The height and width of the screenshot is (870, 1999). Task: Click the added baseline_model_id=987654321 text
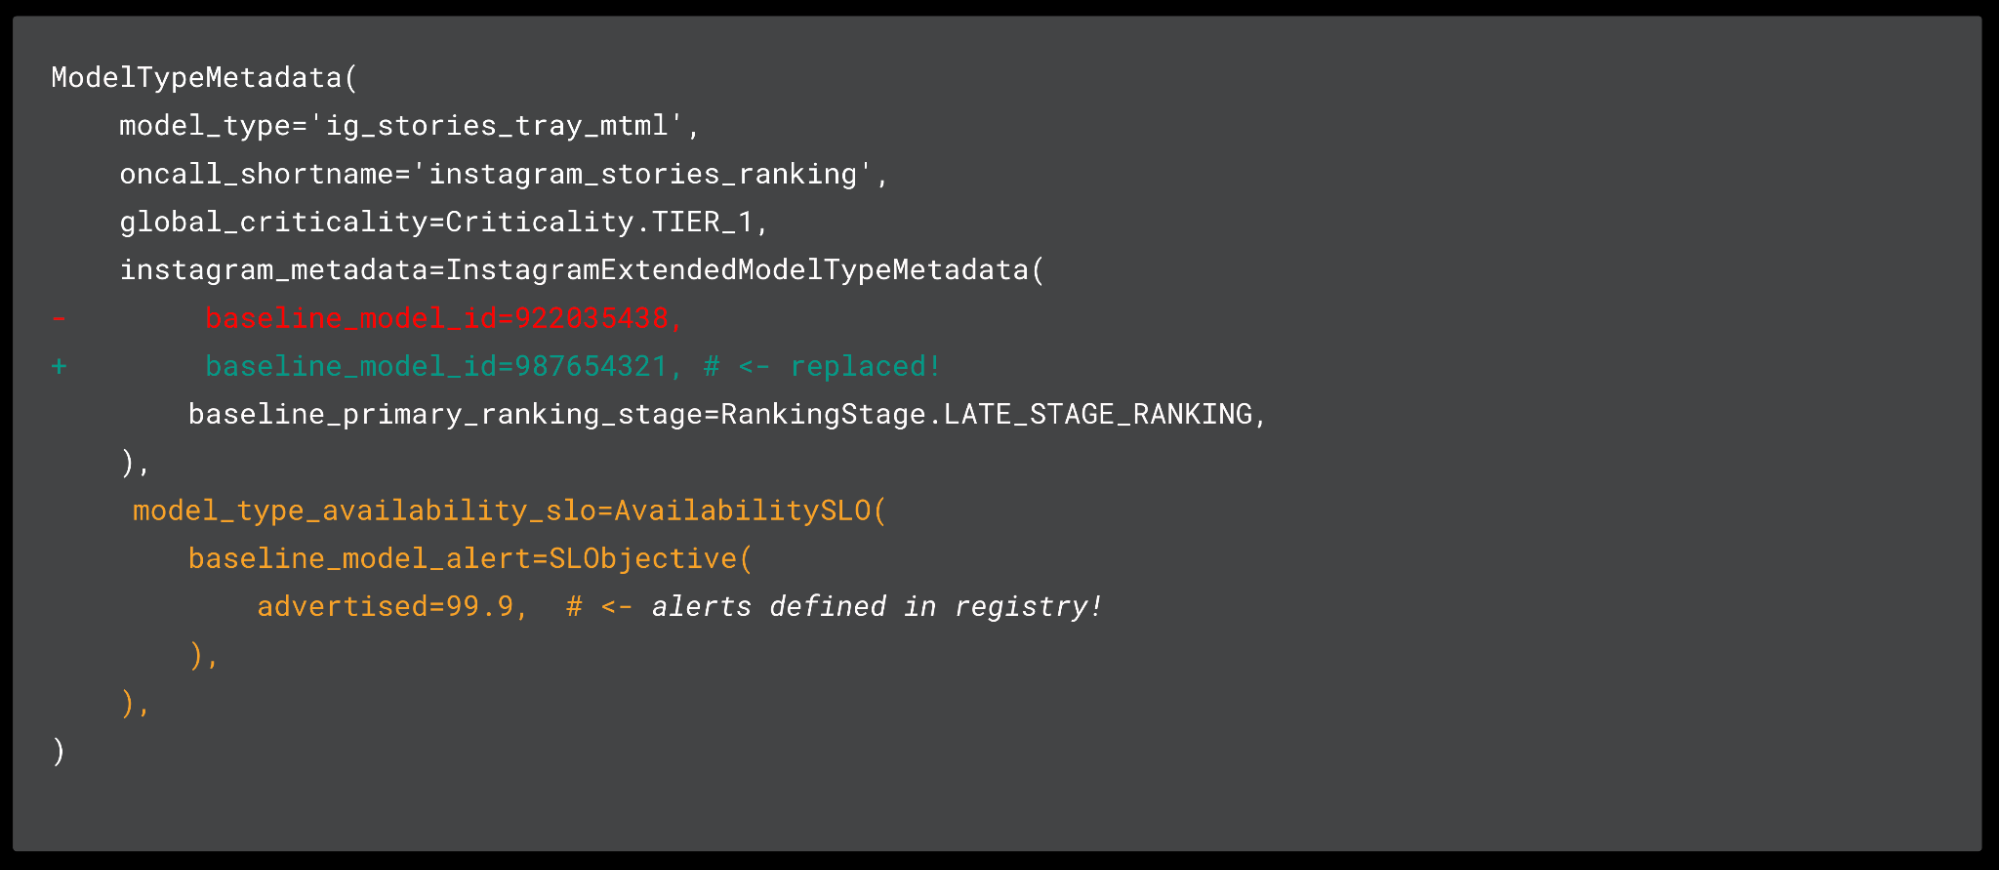tap(437, 366)
